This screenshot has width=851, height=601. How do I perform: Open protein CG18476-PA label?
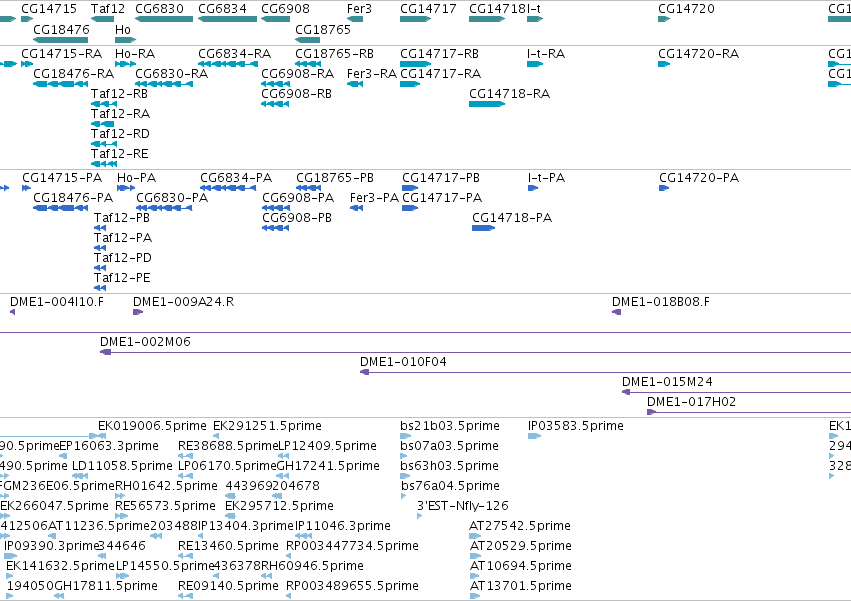(73, 198)
